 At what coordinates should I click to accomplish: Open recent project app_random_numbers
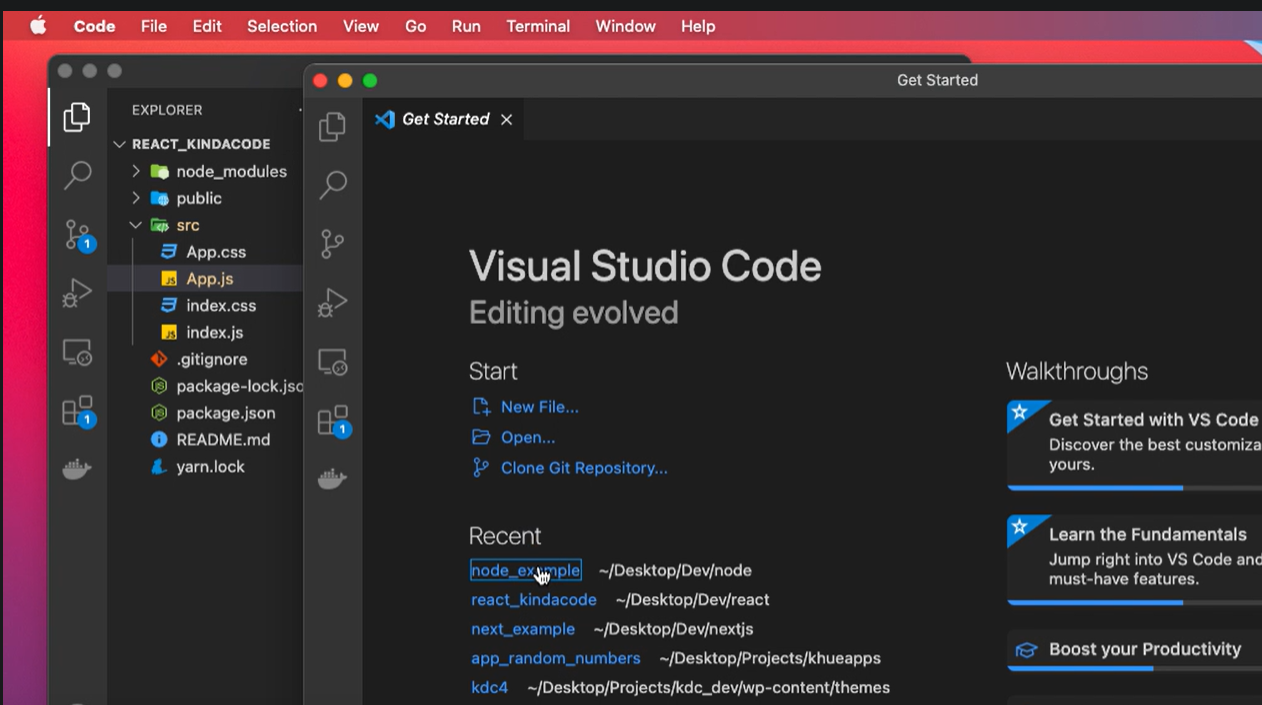556,658
